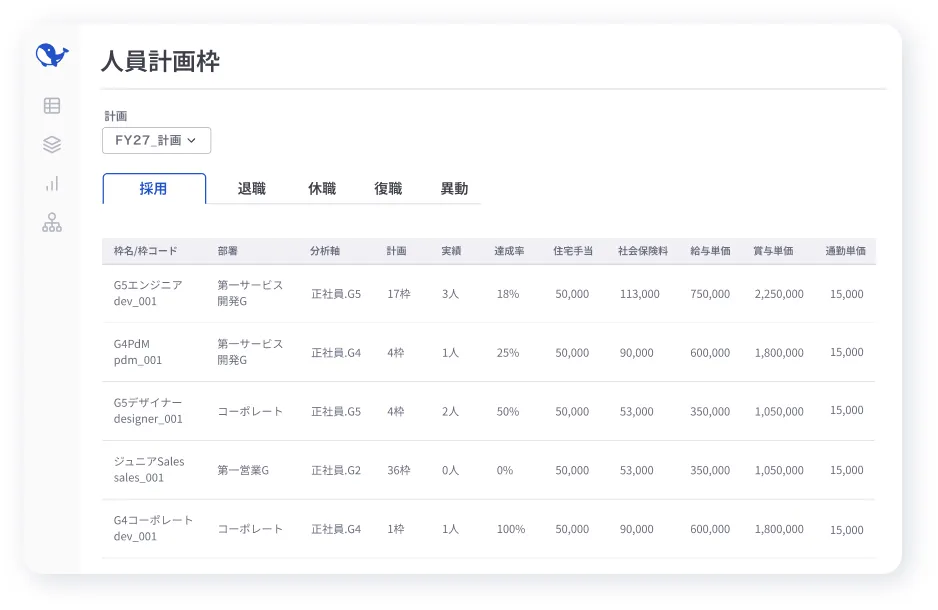Click the 750,000 salary unit value
938x610 pixels.
point(710,294)
